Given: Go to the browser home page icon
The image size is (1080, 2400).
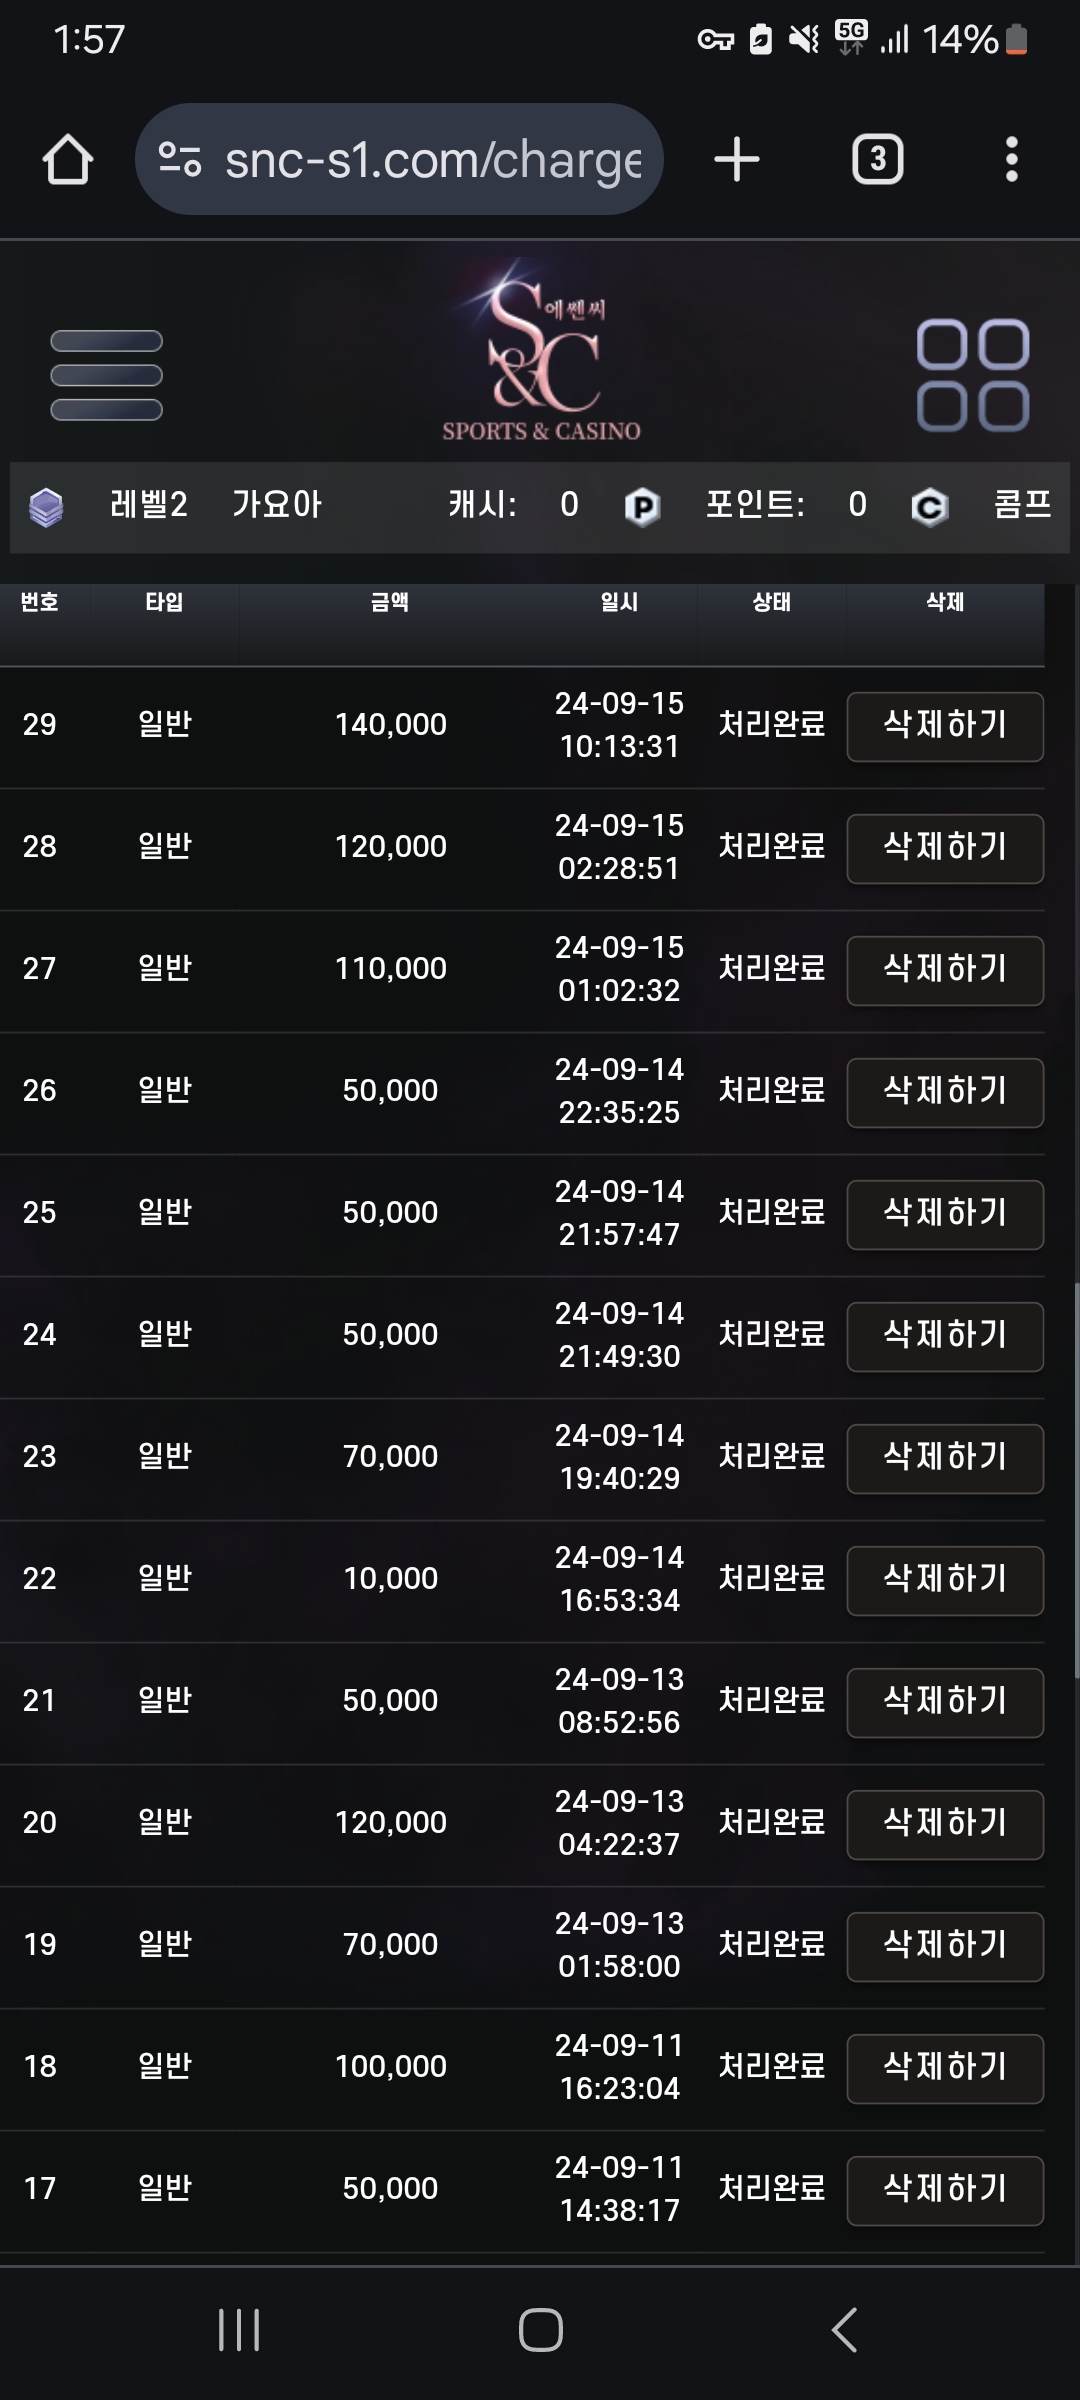Looking at the screenshot, I should [68, 160].
